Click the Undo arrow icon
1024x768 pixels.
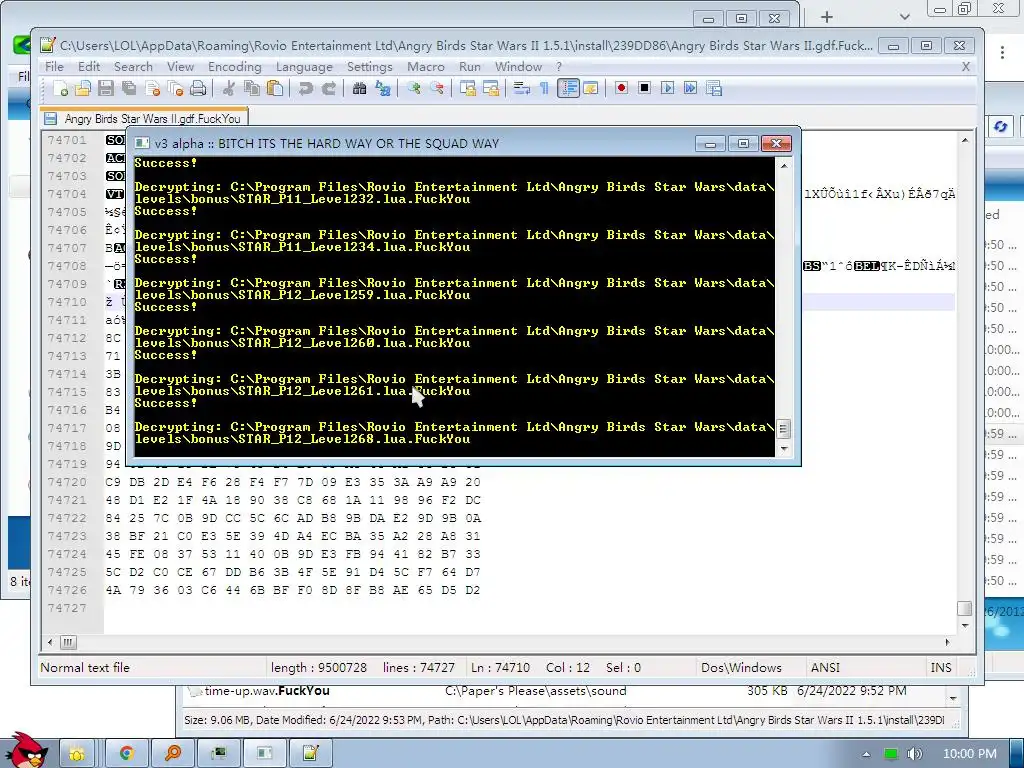pyautogui.click(x=305, y=88)
